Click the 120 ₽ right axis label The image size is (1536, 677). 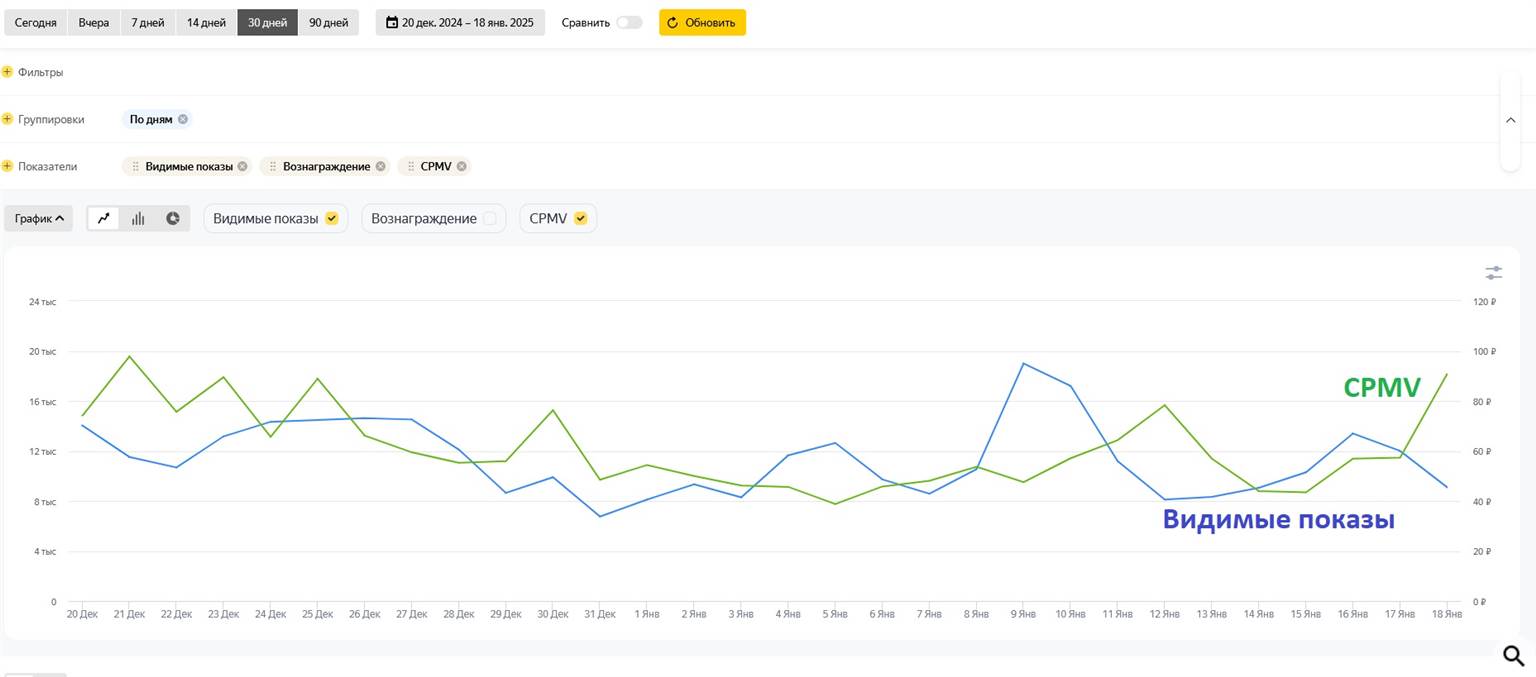(1485, 301)
